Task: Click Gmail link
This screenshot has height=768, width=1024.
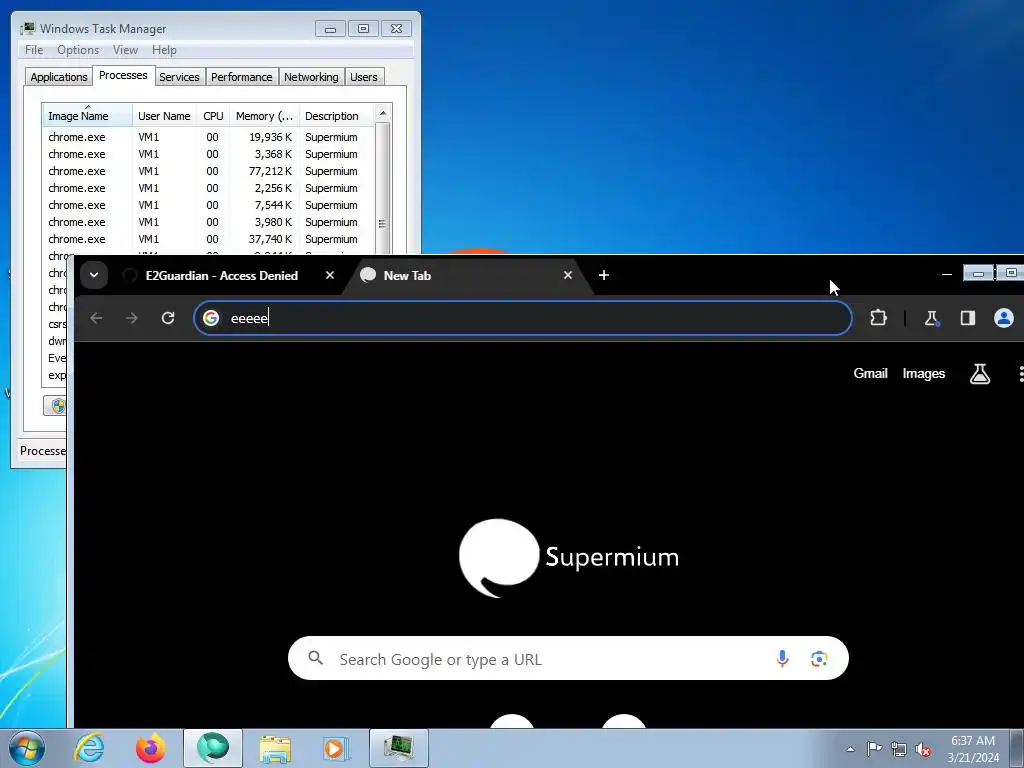Action: 870,374
